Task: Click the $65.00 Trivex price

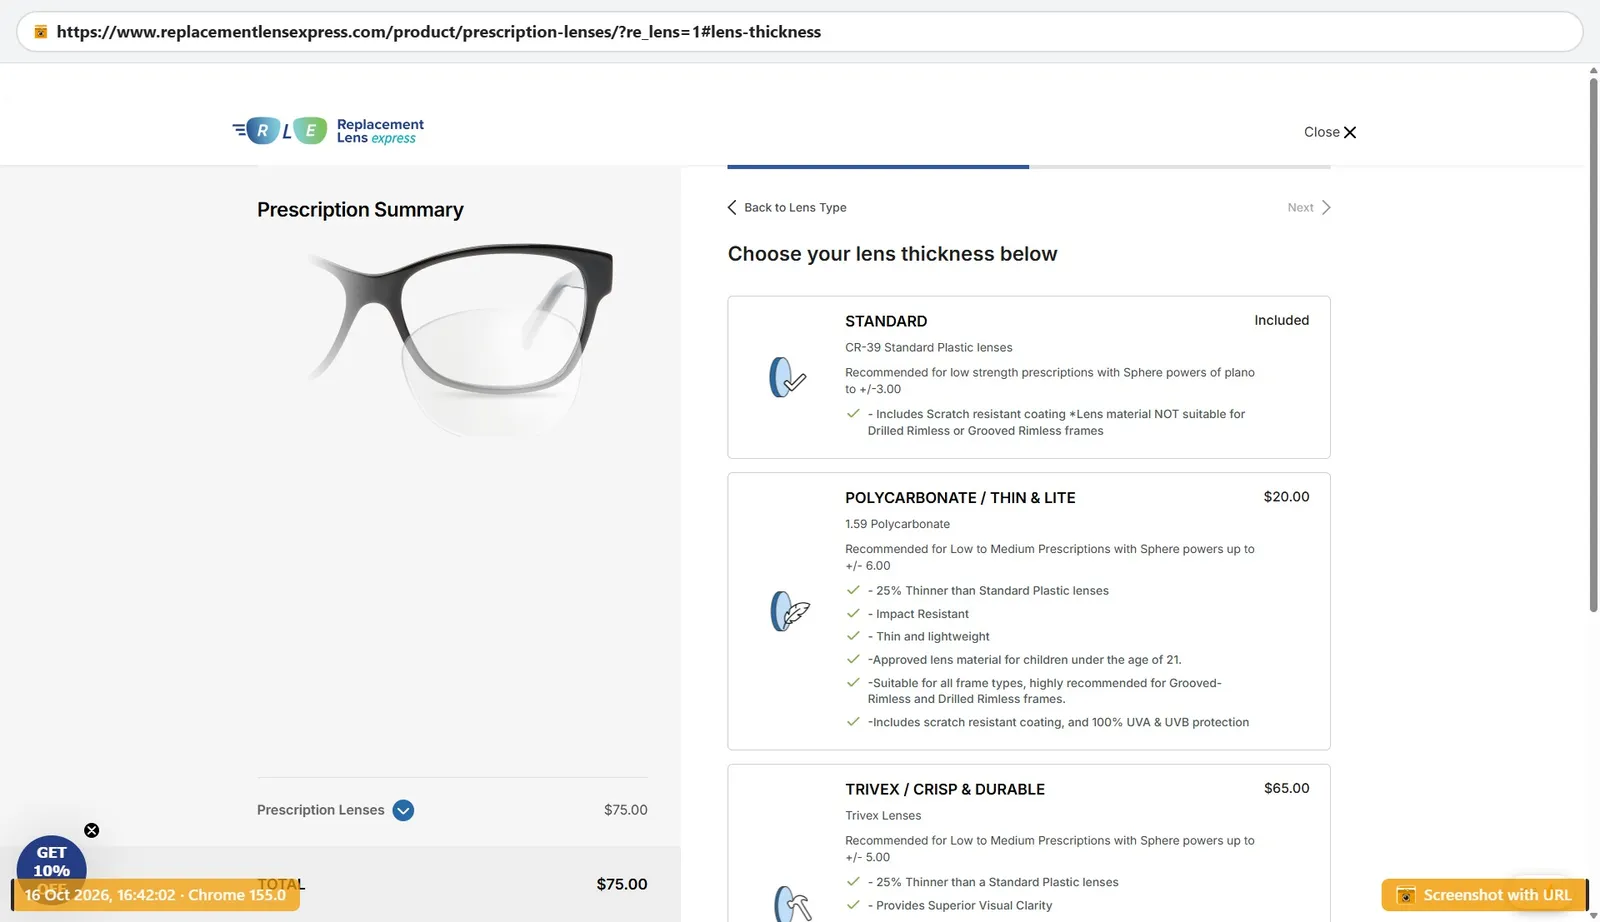Action: pos(1286,788)
